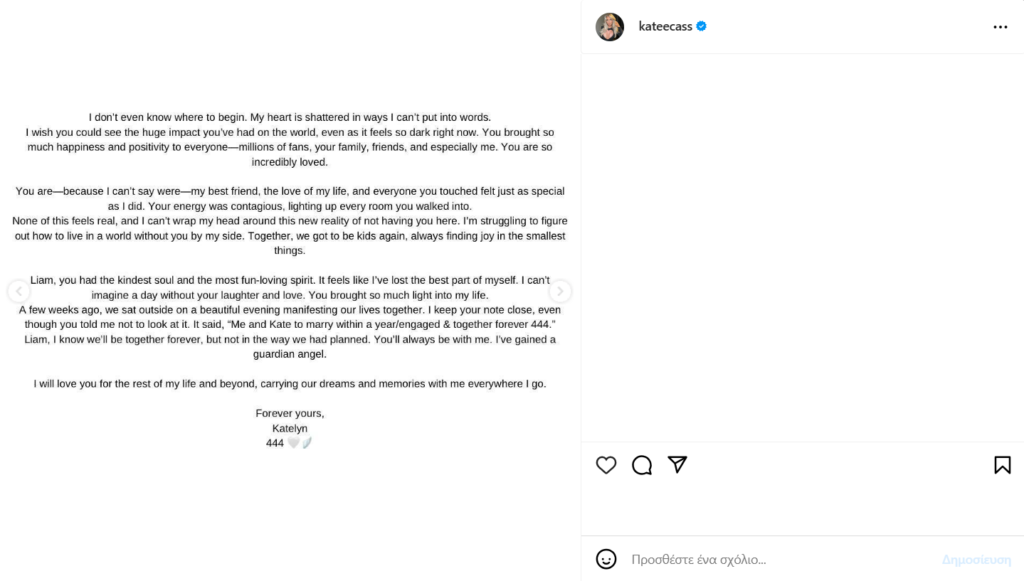This screenshot has width=1024, height=581.
Task: Open the kateecass username link
Action: click(x=665, y=27)
